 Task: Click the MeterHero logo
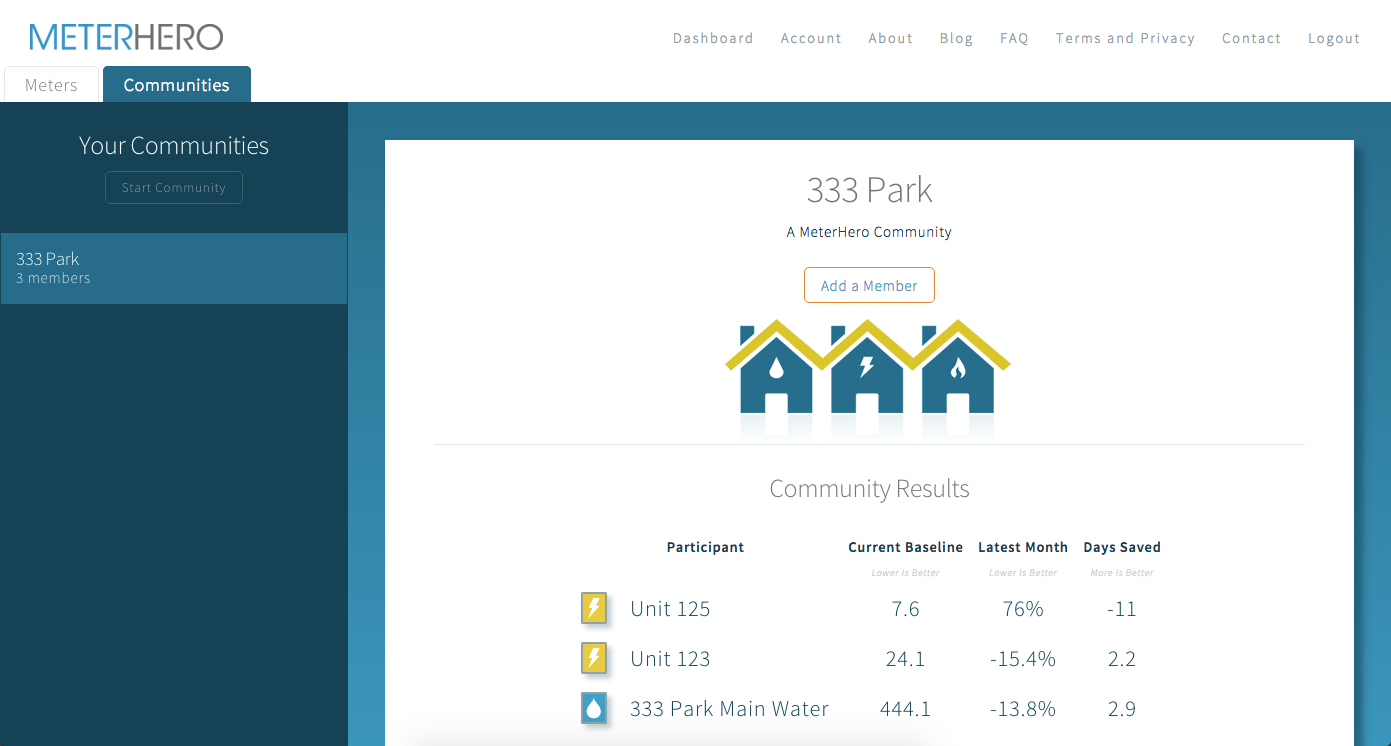pyautogui.click(x=126, y=37)
